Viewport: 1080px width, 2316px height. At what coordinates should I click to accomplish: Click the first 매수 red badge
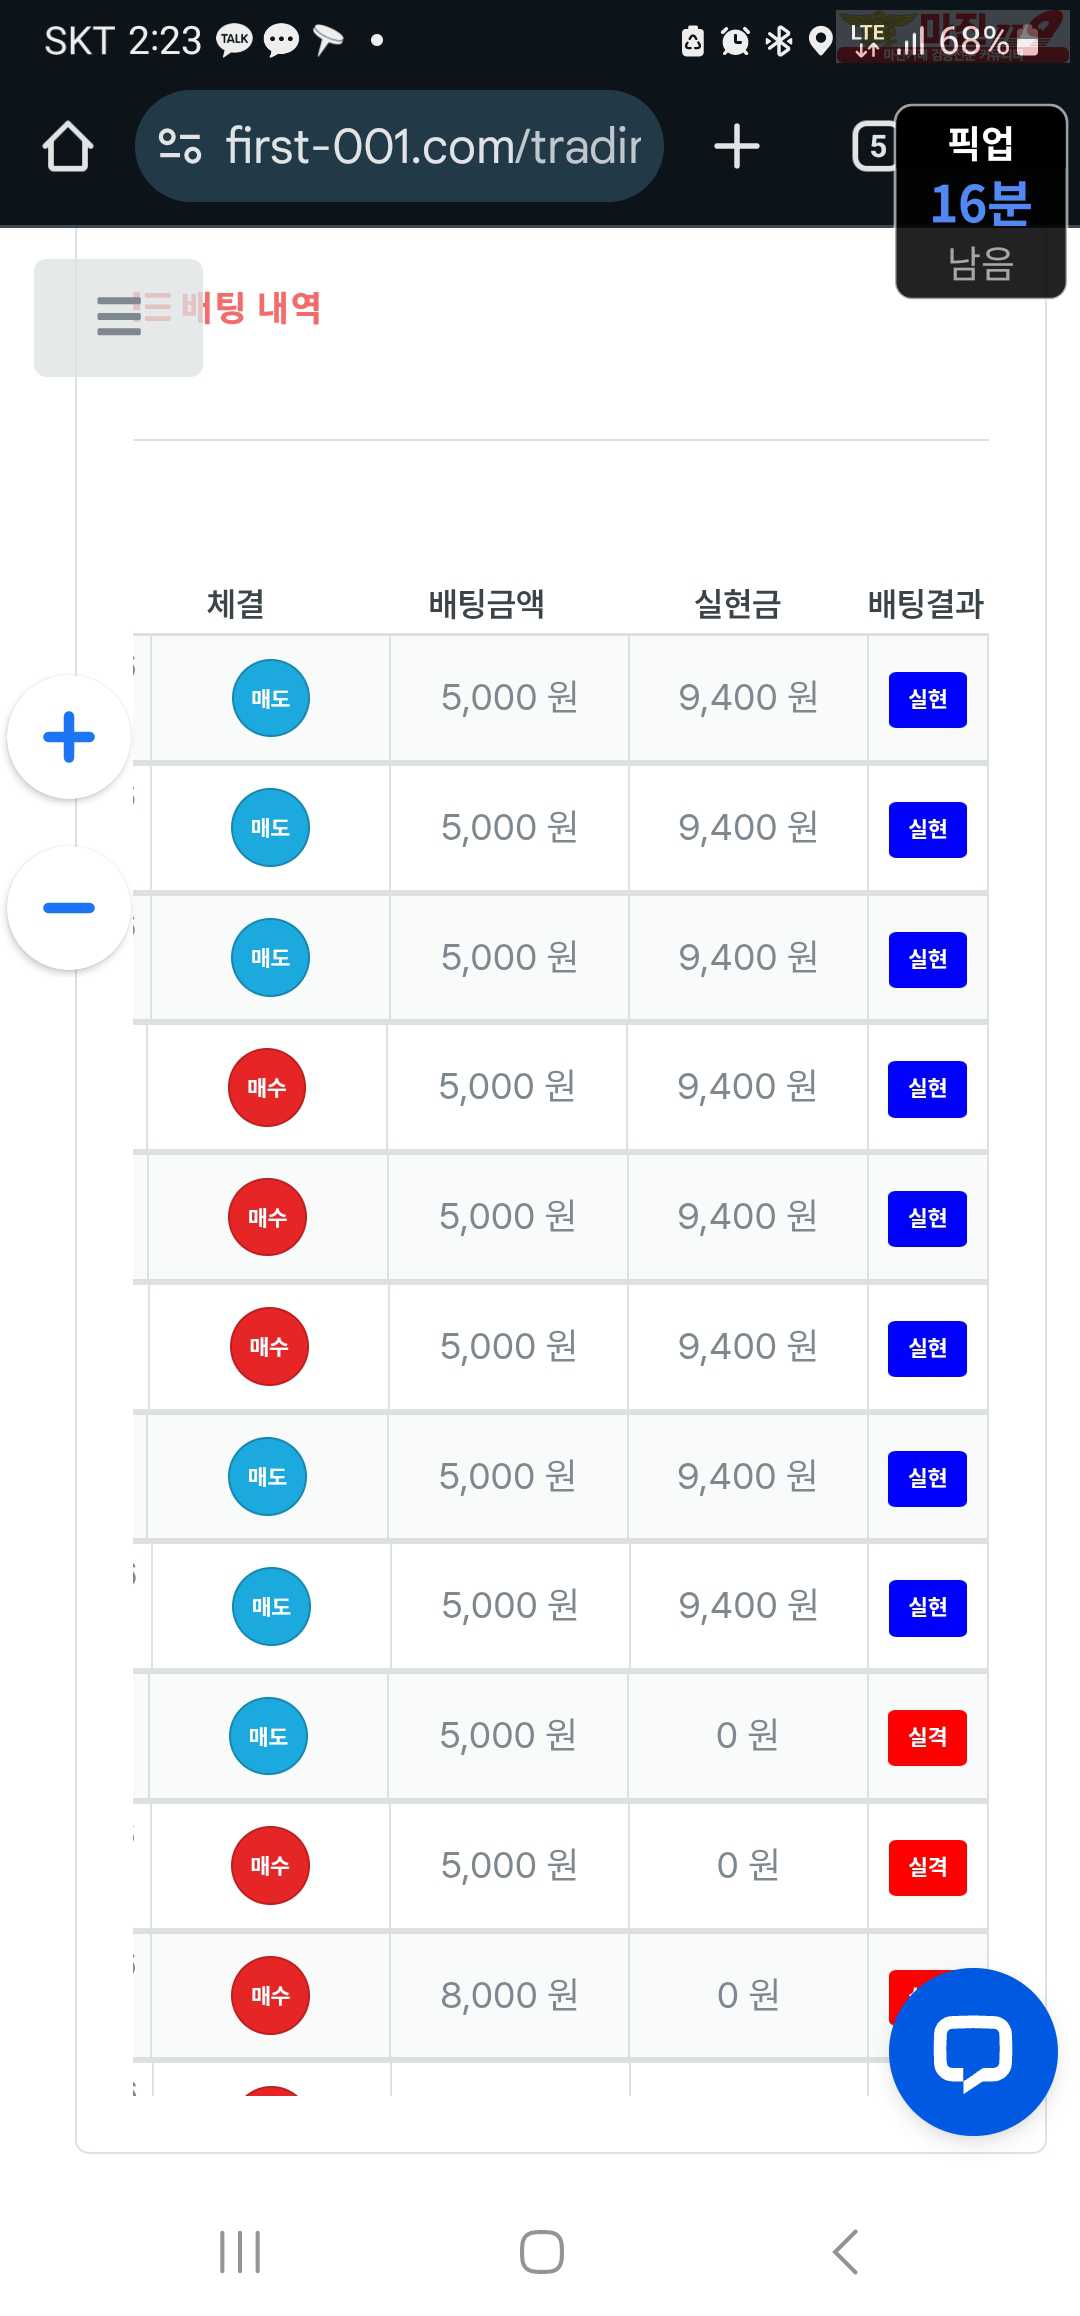click(267, 1087)
